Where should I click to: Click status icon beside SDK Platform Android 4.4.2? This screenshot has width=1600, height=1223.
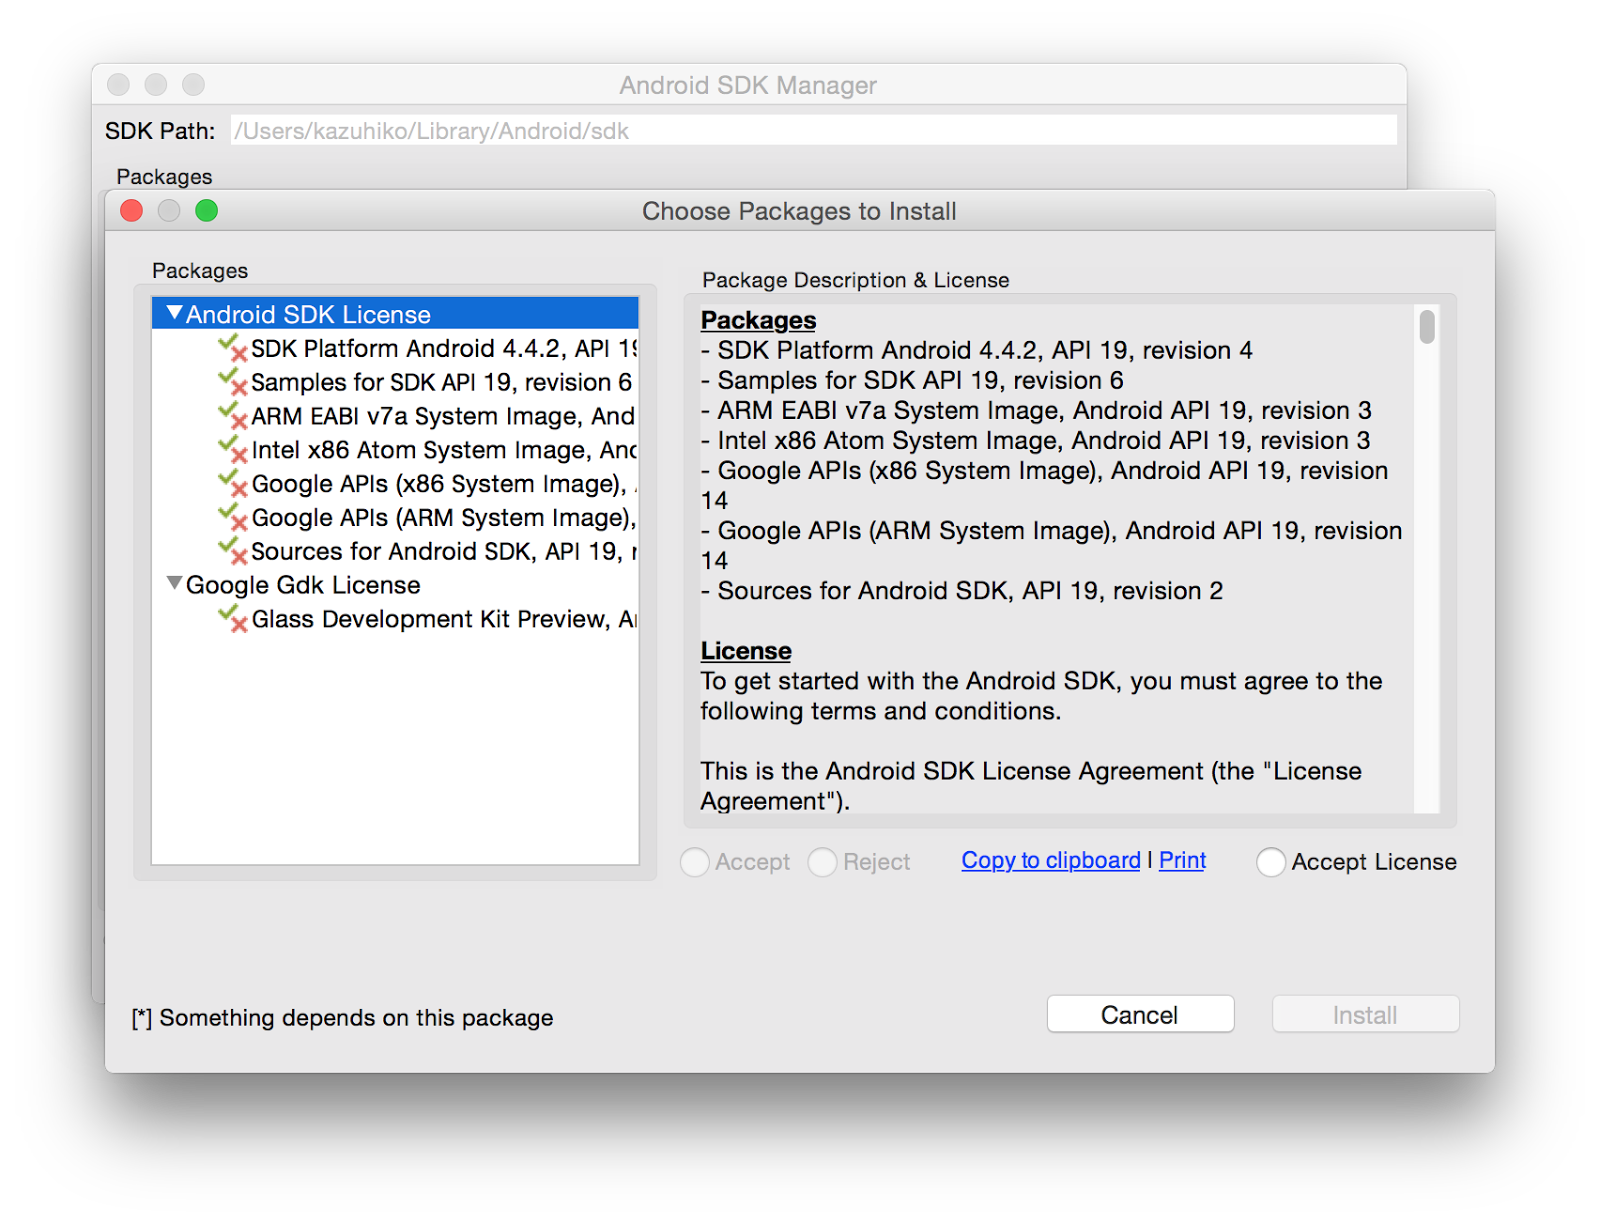233,348
